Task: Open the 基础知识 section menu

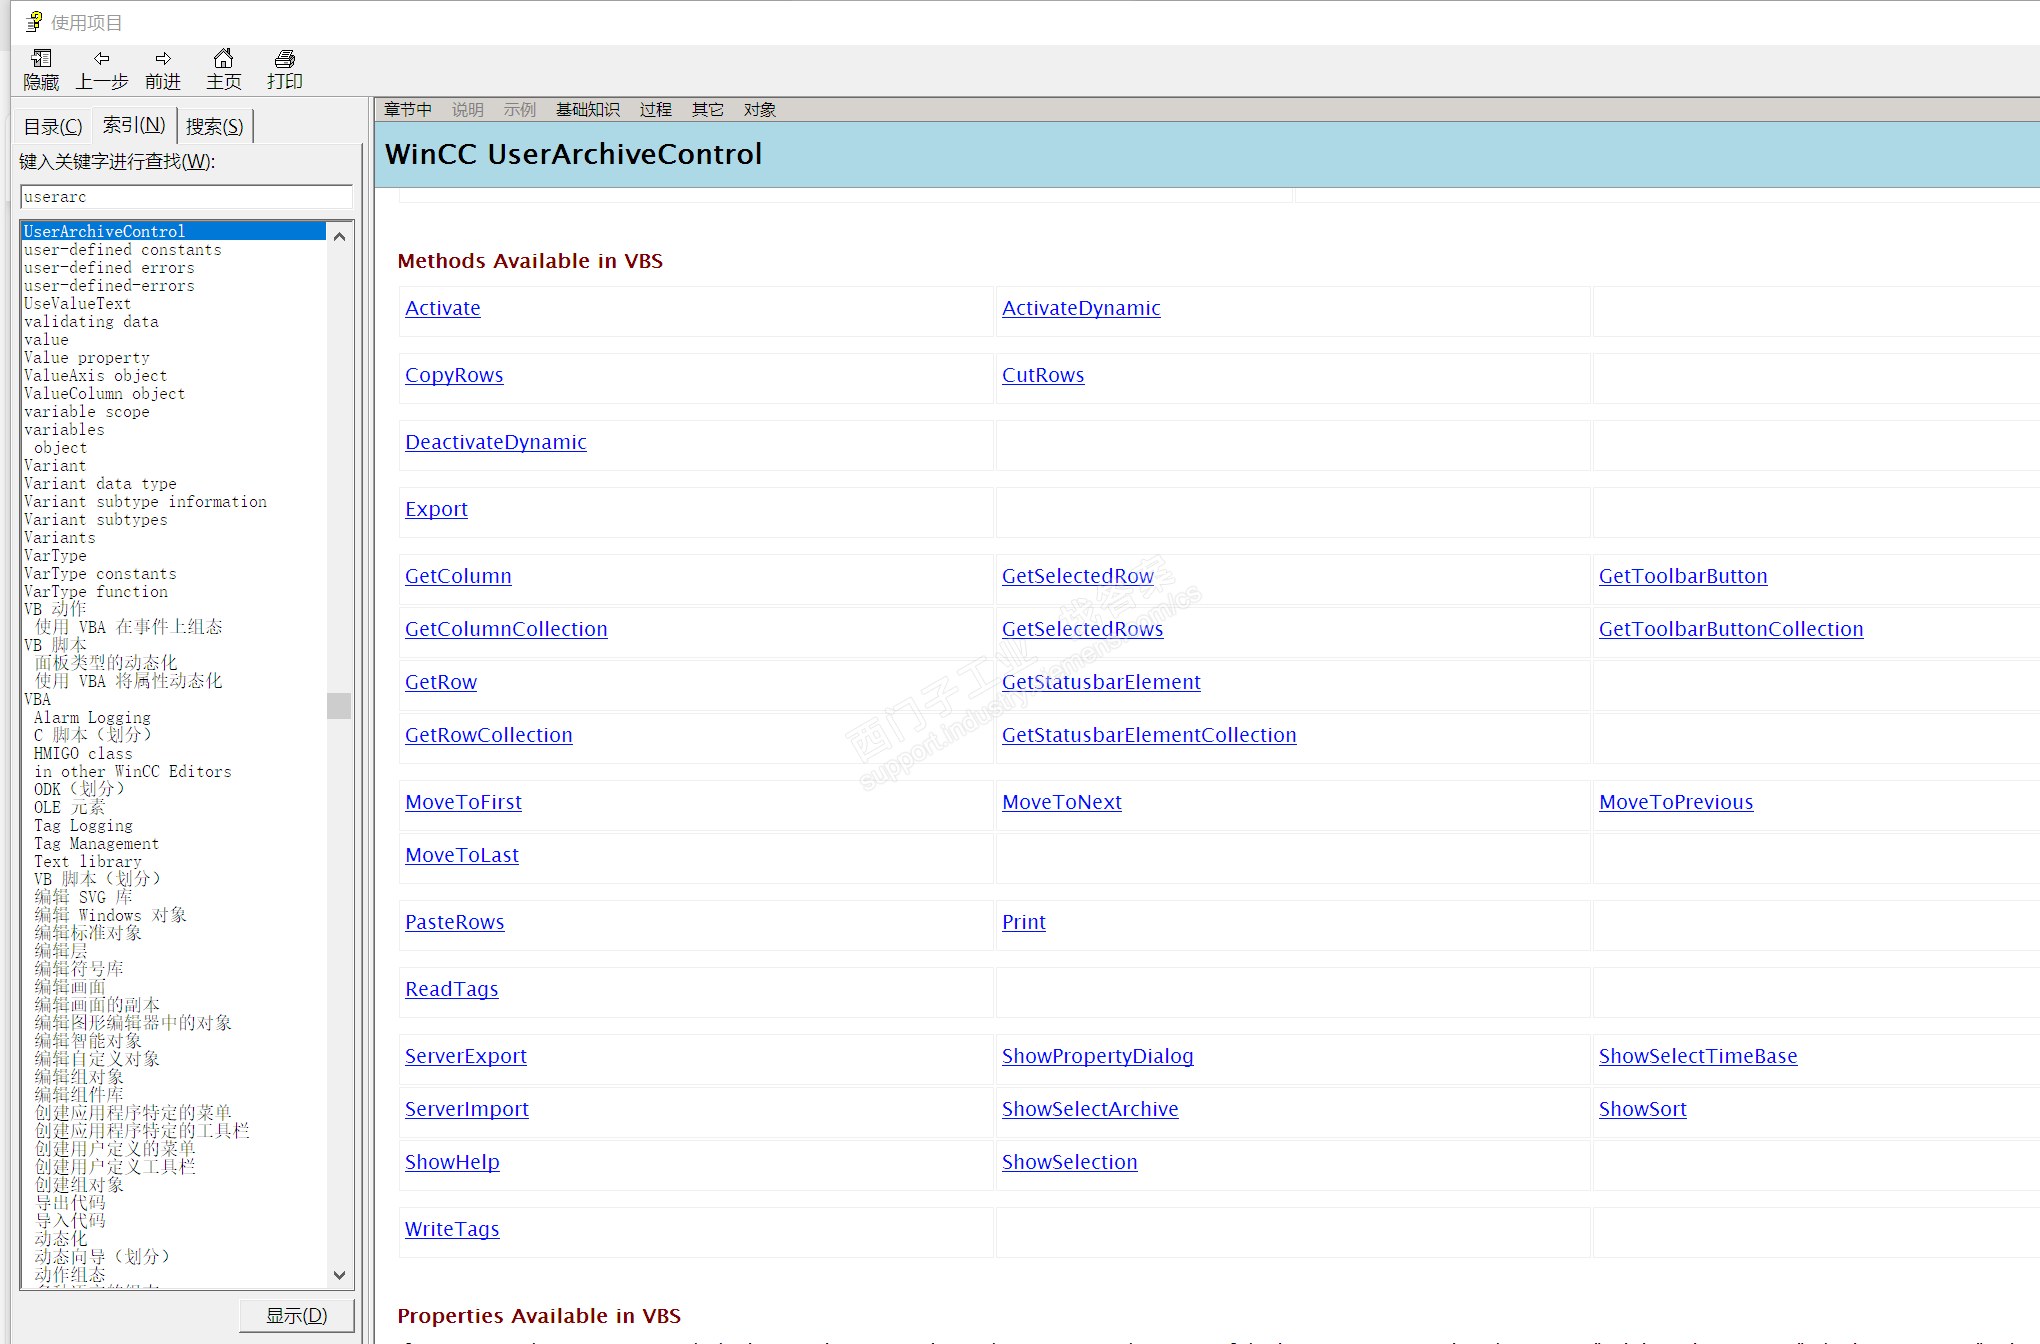Action: pos(587,109)
